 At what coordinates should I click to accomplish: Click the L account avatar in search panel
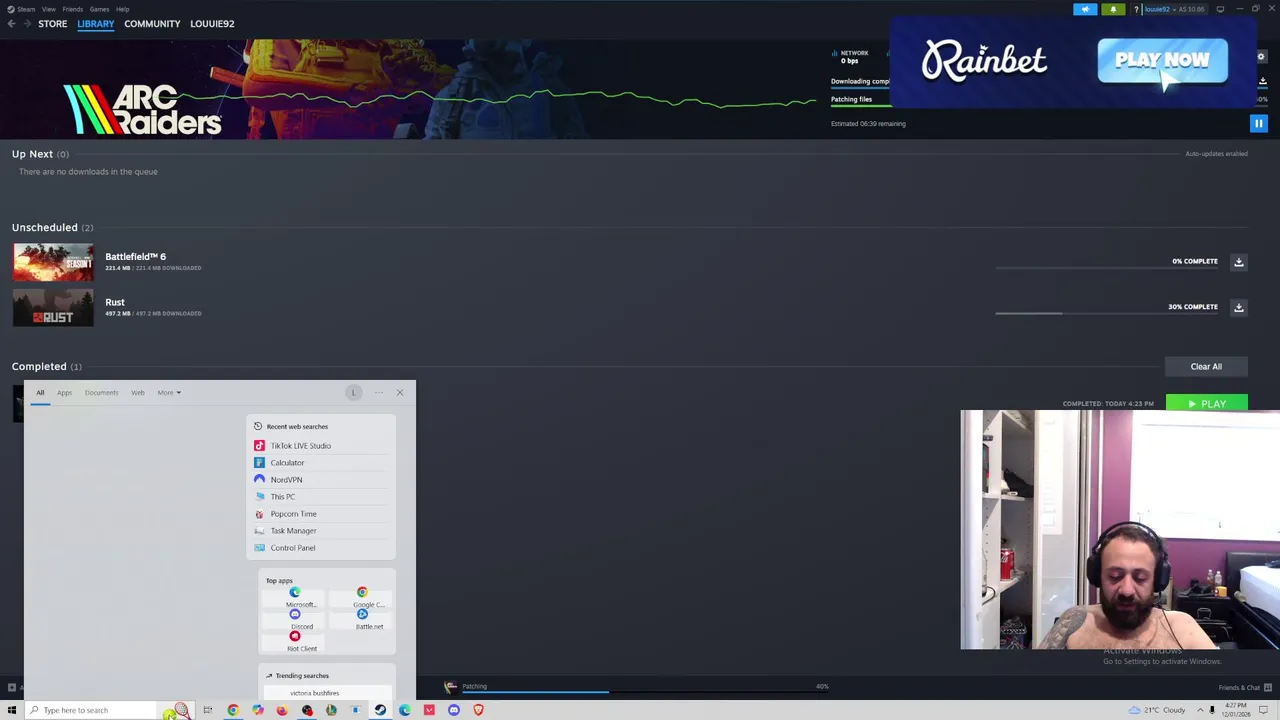pyautogui.click(x=353, y=392)
